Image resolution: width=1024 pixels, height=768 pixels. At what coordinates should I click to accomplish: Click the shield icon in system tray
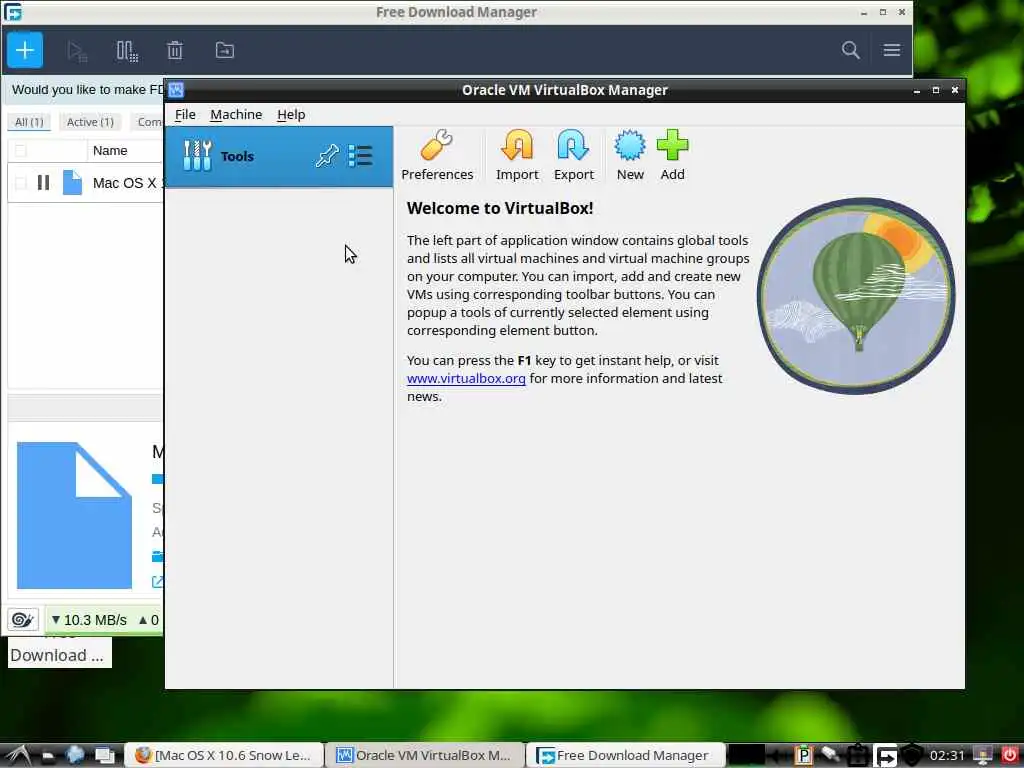pyautogui.click(x=912, y=756)
